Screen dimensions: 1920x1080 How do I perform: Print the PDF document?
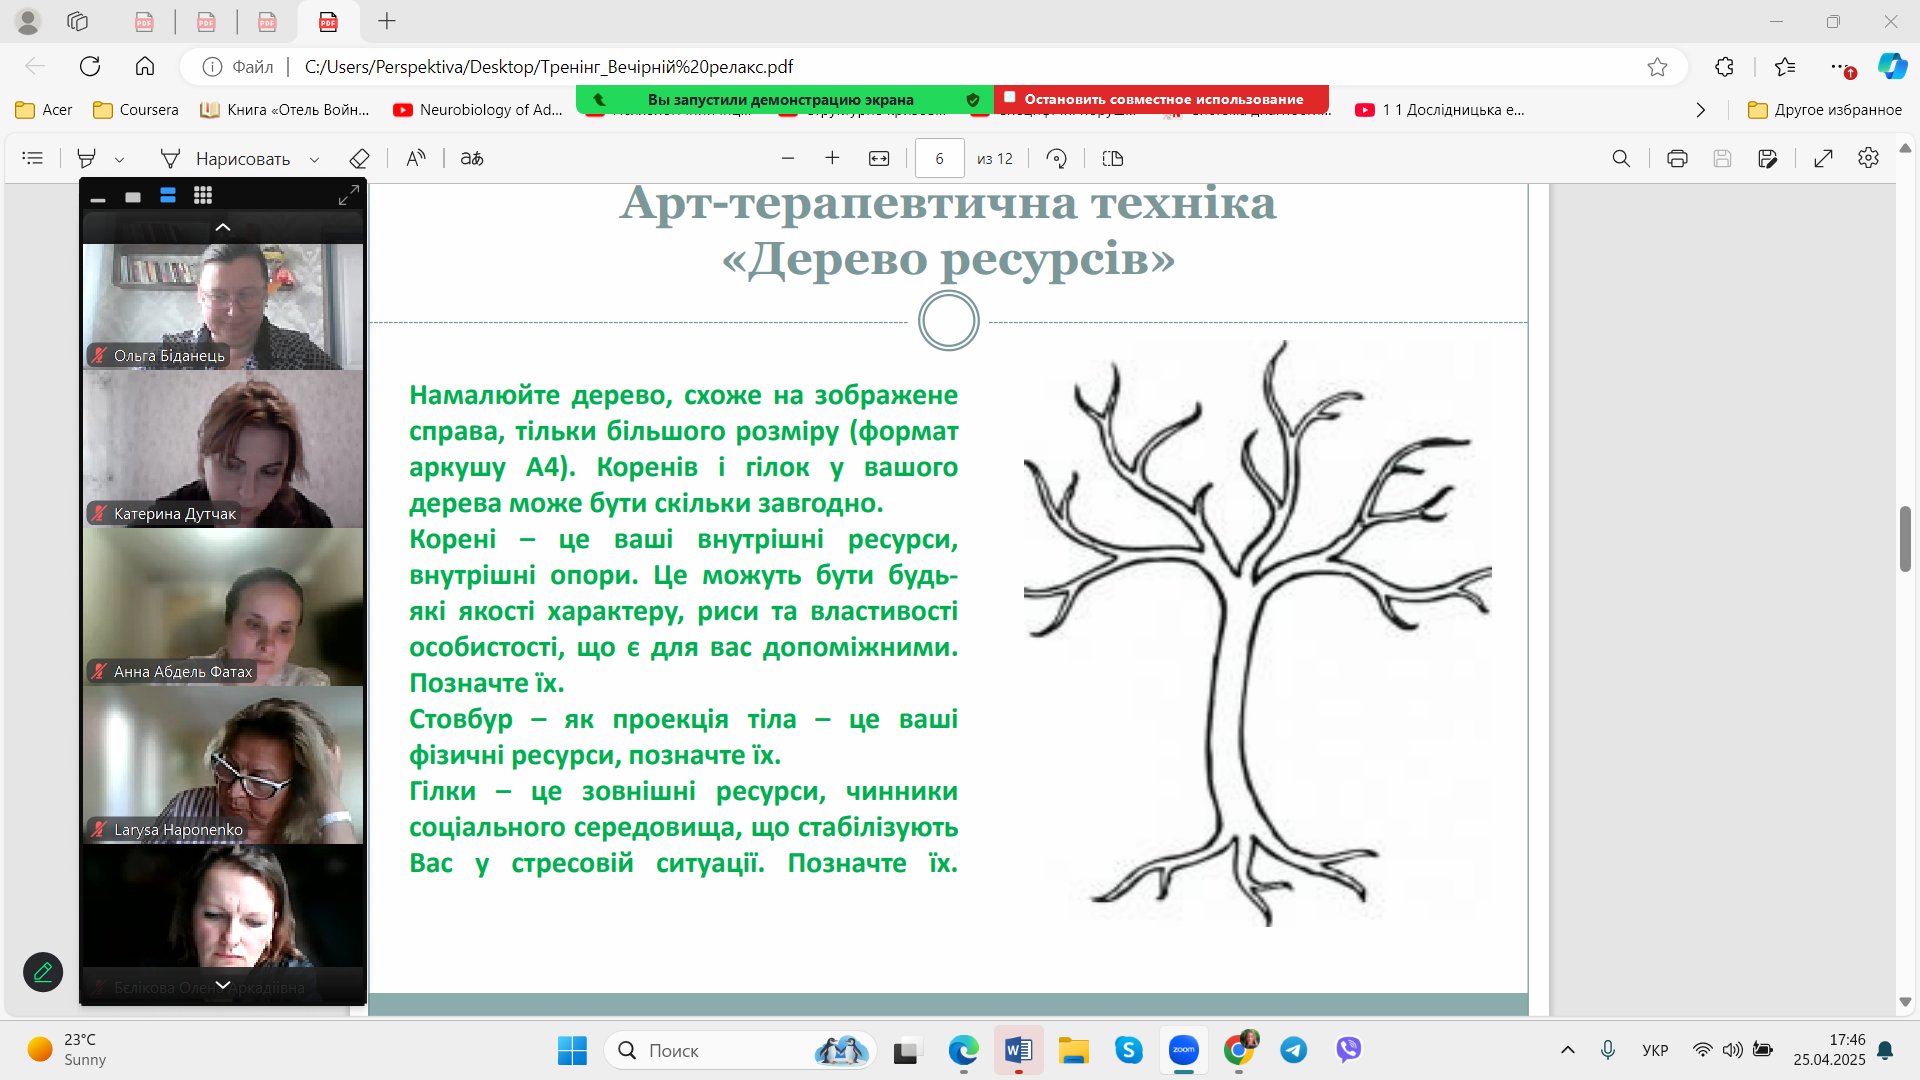tap(1676, 158)
